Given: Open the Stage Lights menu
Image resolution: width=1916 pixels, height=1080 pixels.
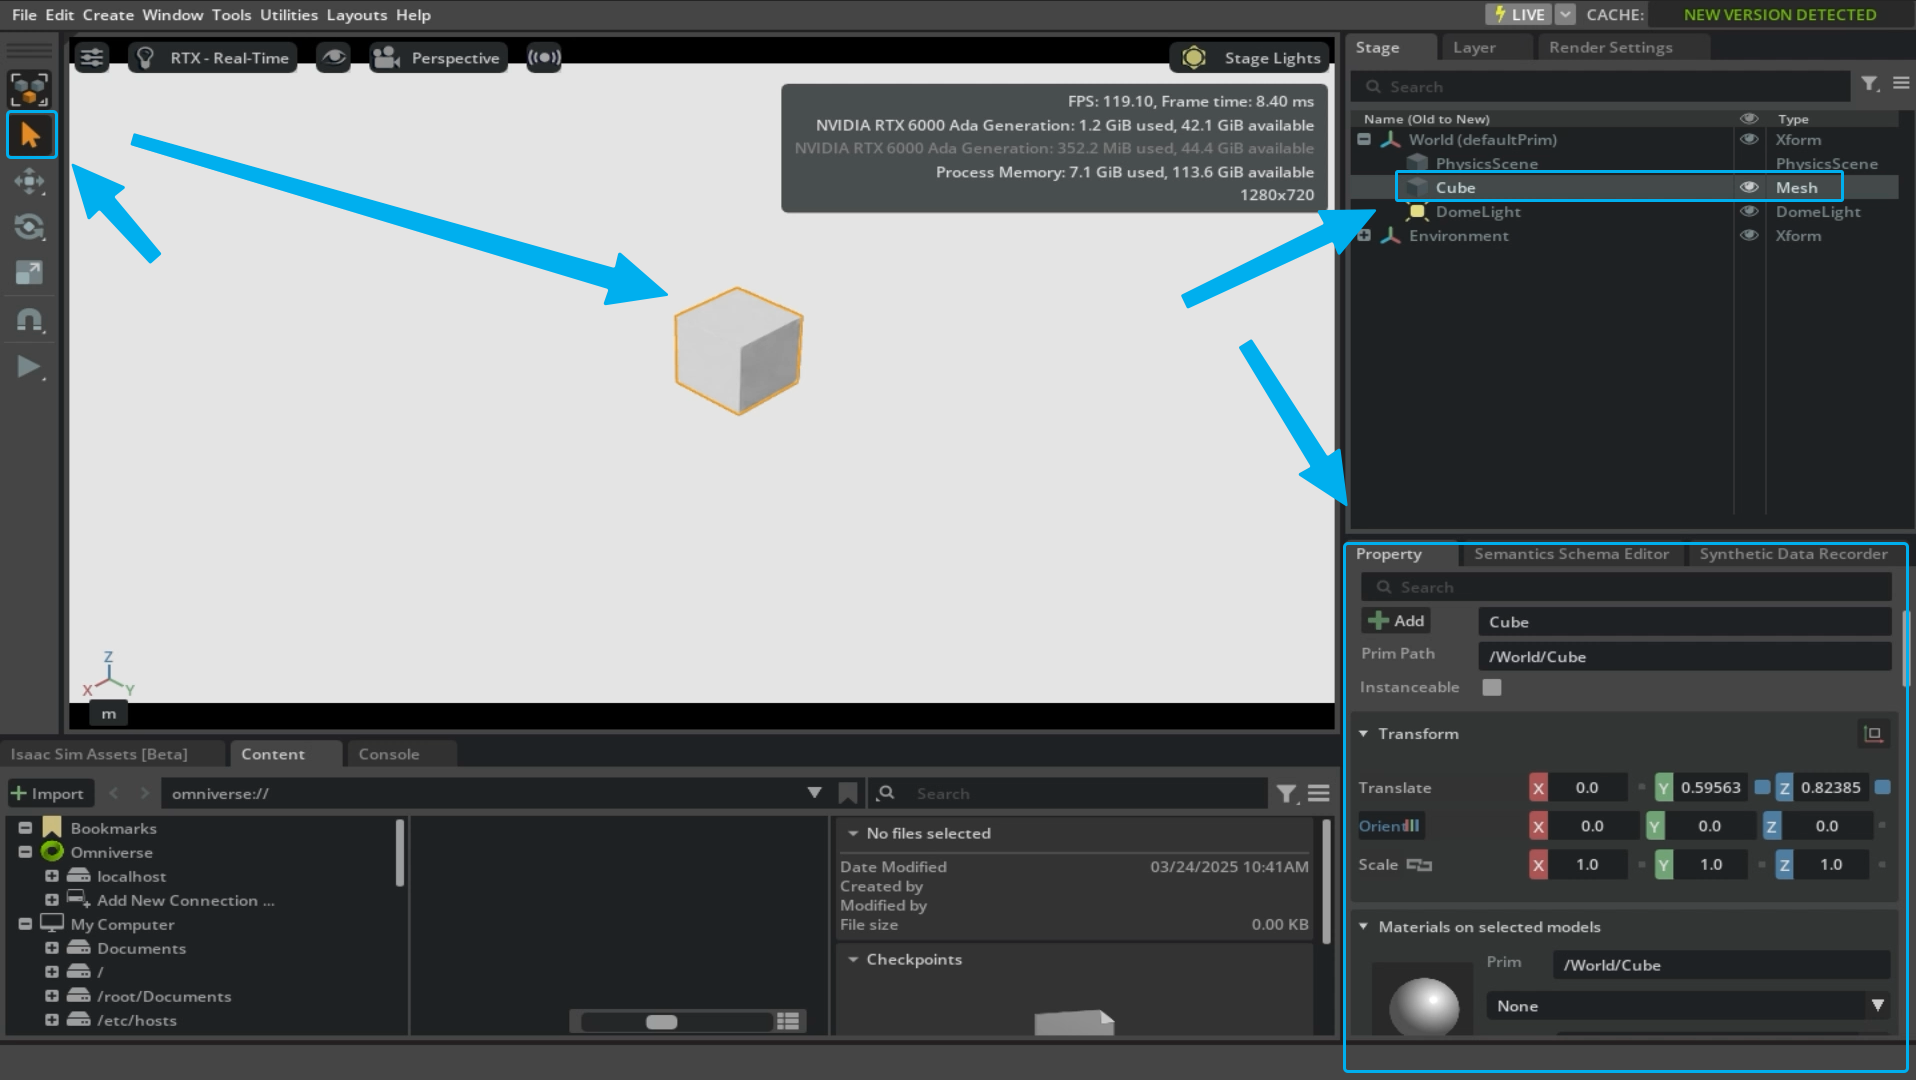Looking at the screenshot, I should click(x=1250, y=58).
